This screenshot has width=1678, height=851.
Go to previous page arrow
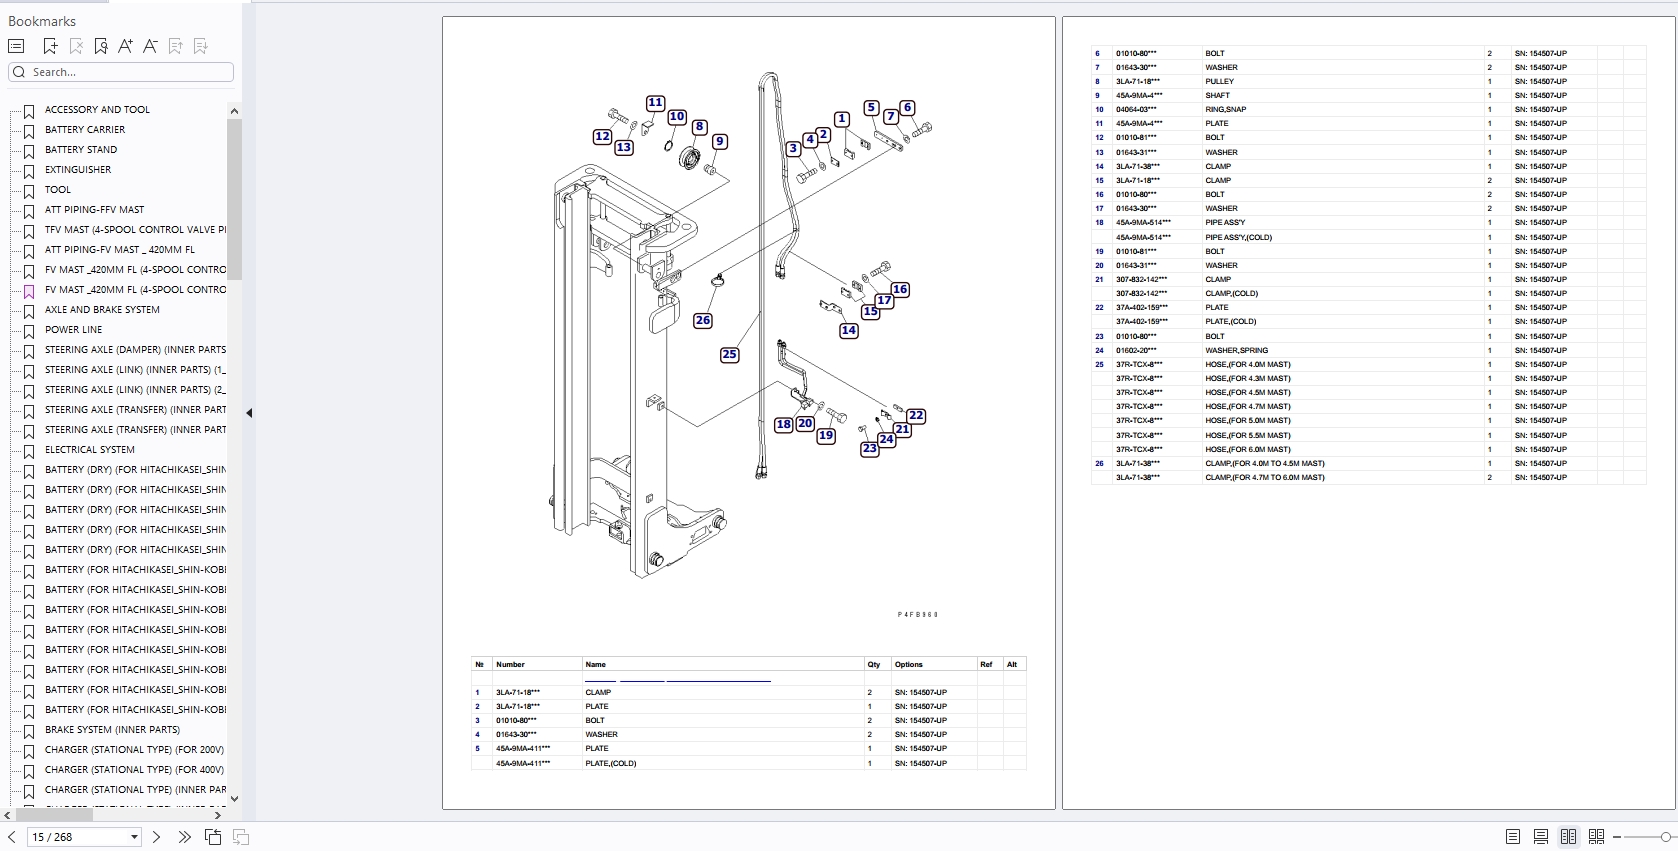(11, 837)
